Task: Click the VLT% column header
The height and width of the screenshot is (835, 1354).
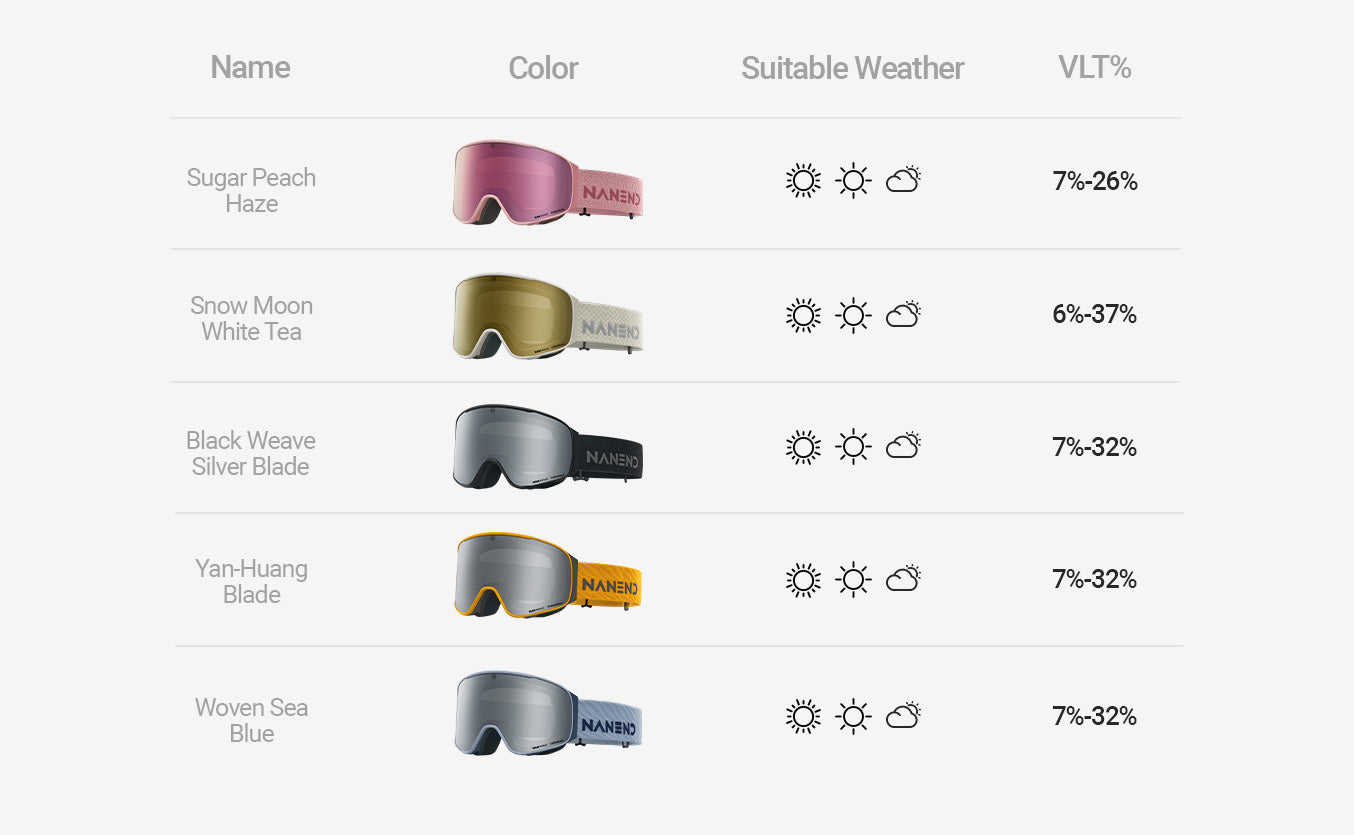Action: (x=1094, y=67)
